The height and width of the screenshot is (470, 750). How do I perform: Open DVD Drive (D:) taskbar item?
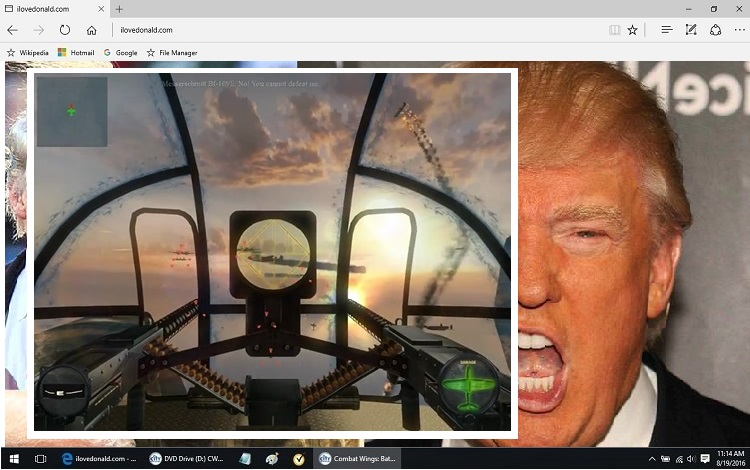[187, 459]
